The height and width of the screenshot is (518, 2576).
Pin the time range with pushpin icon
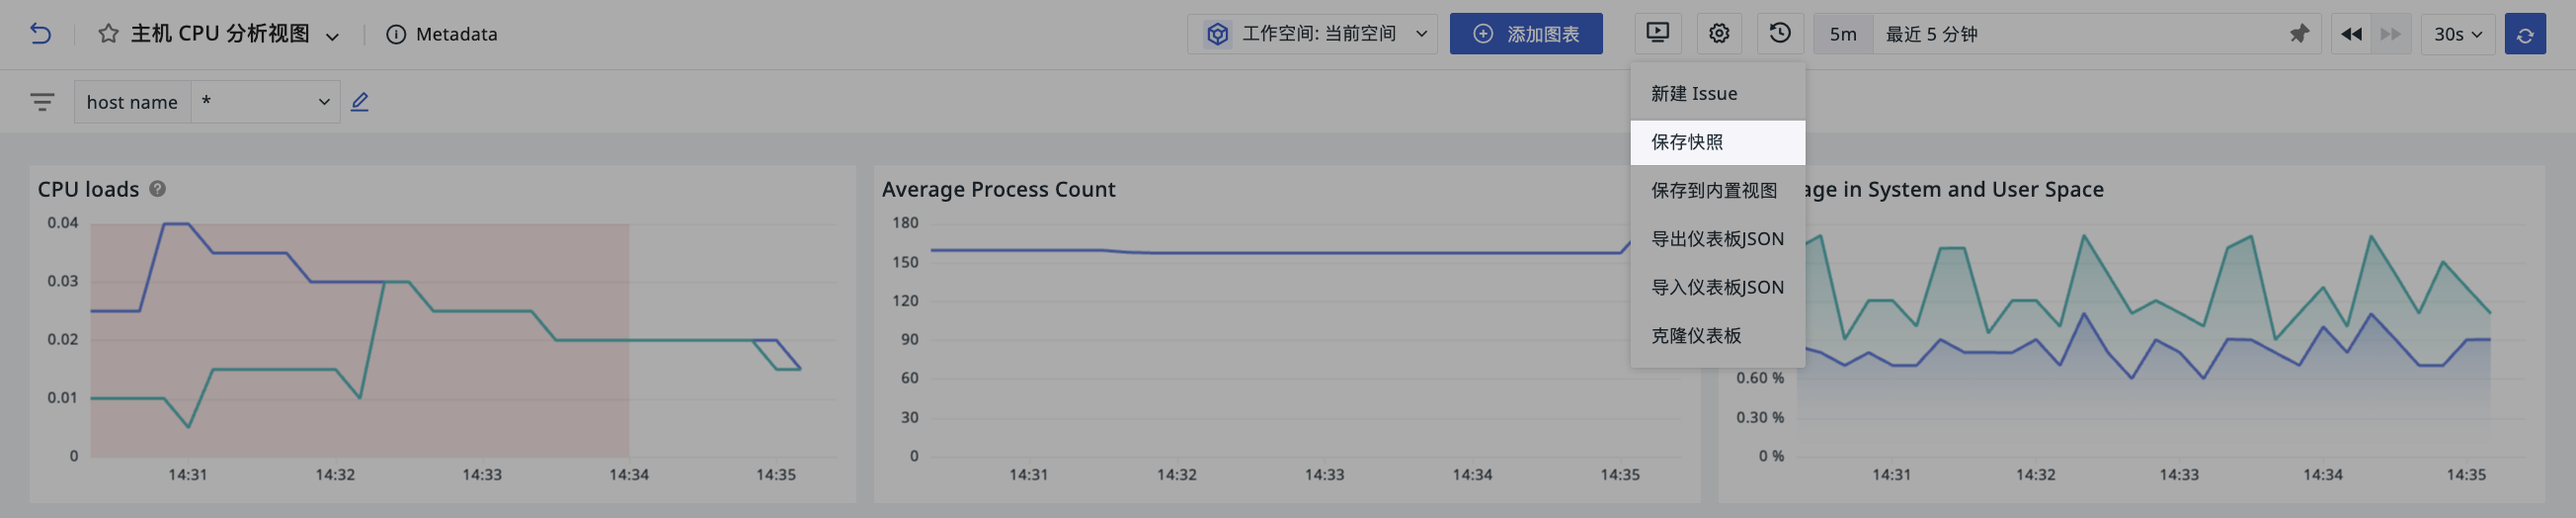pos(2299,34)
